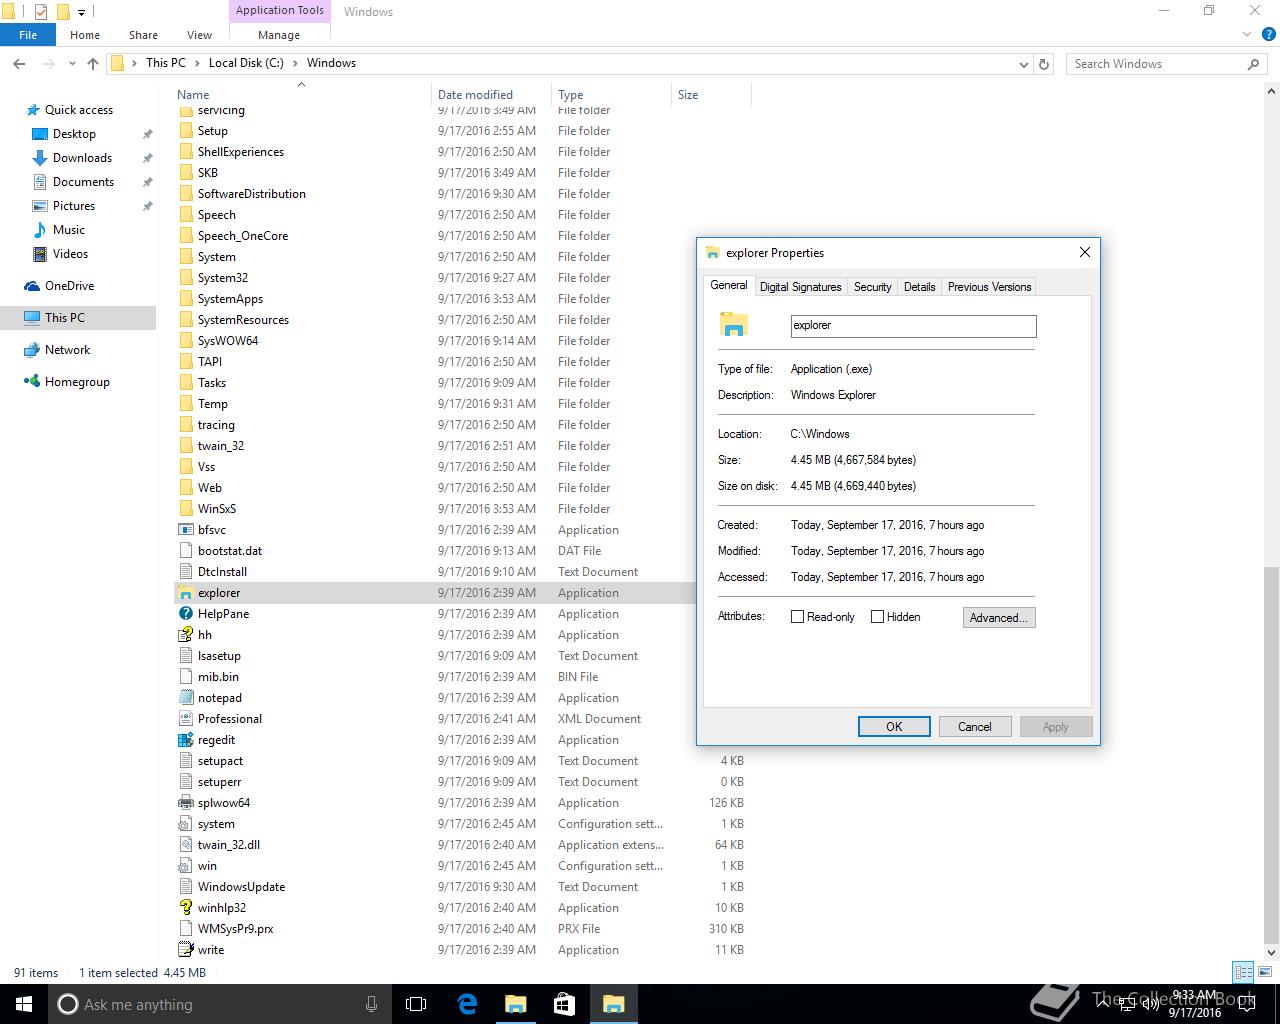The image size is (1280, 1024).
Task: Toggle the Read-only attribute checkbox
Action: (797, 617)
